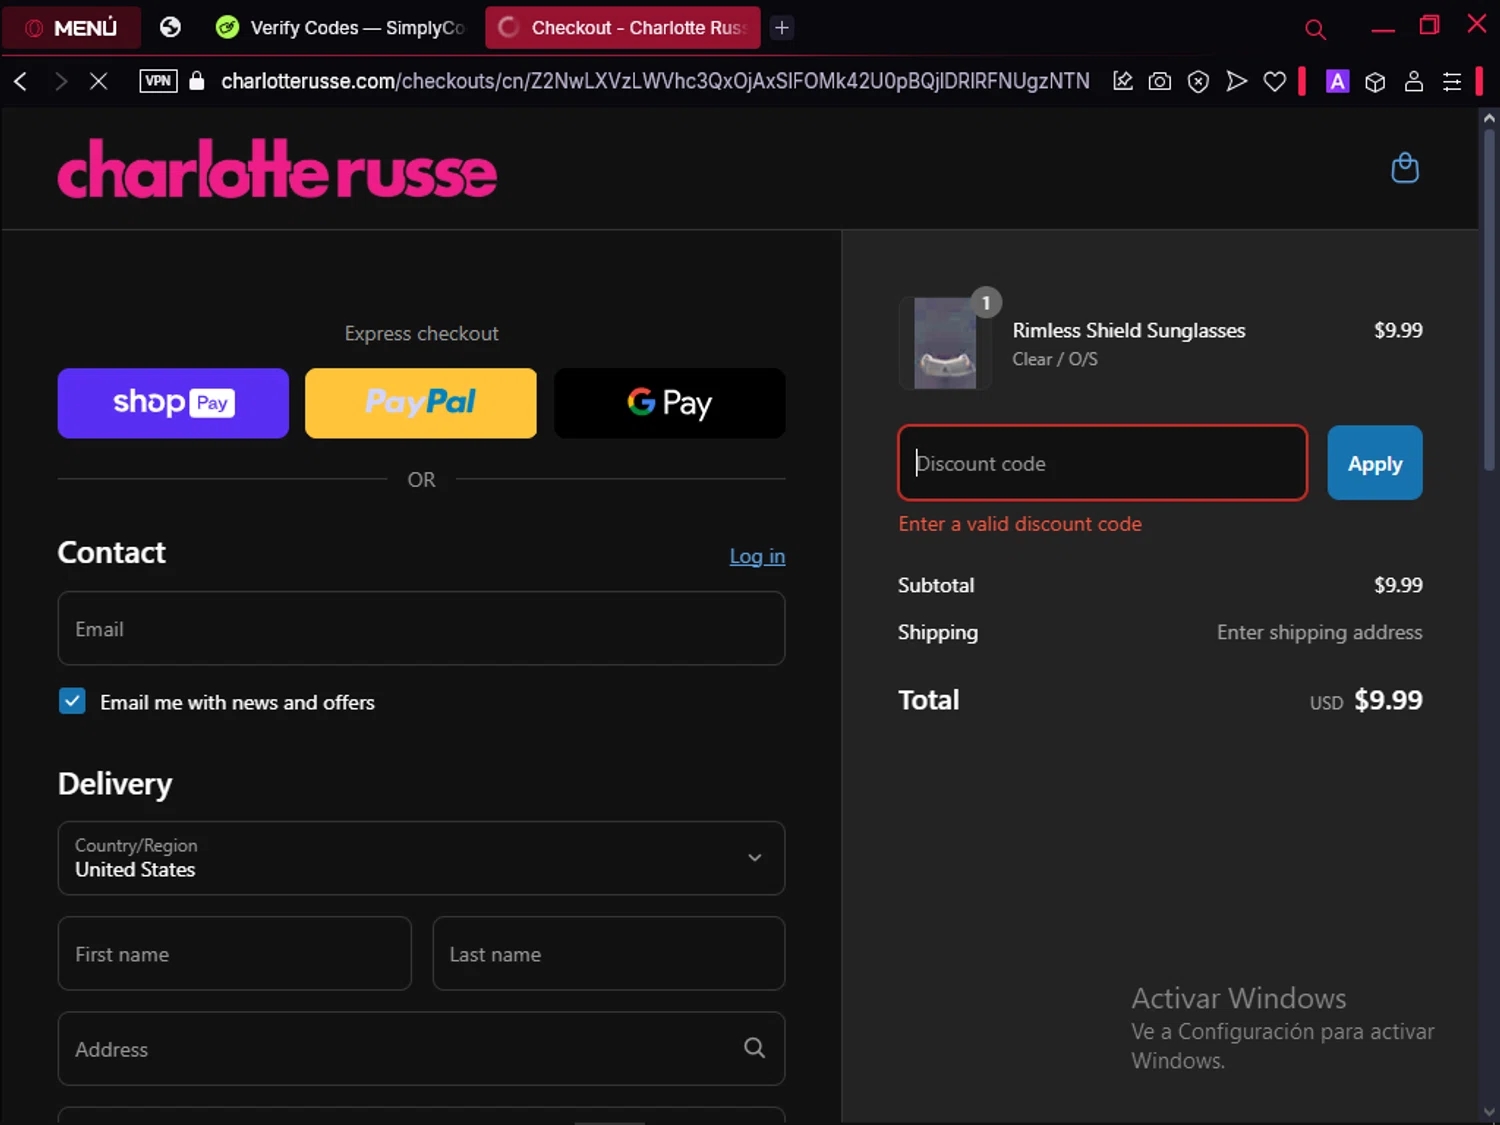Click the search tabs magnifier icon
Image resolution: width=1500 pixels, height=1125 pixels.
pos(1315,29)
